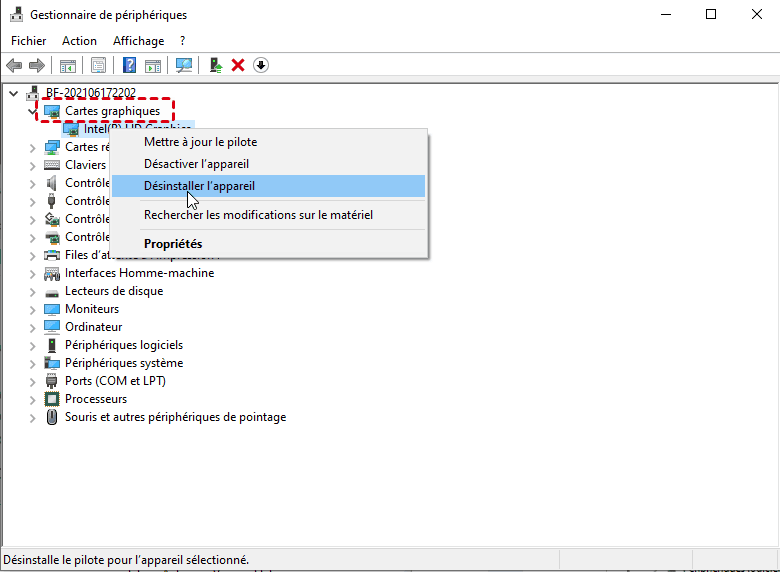This screenshot has height=572, width=780.
Task: Choose Propriétés in the context menu
Action: tap(269, 244)
